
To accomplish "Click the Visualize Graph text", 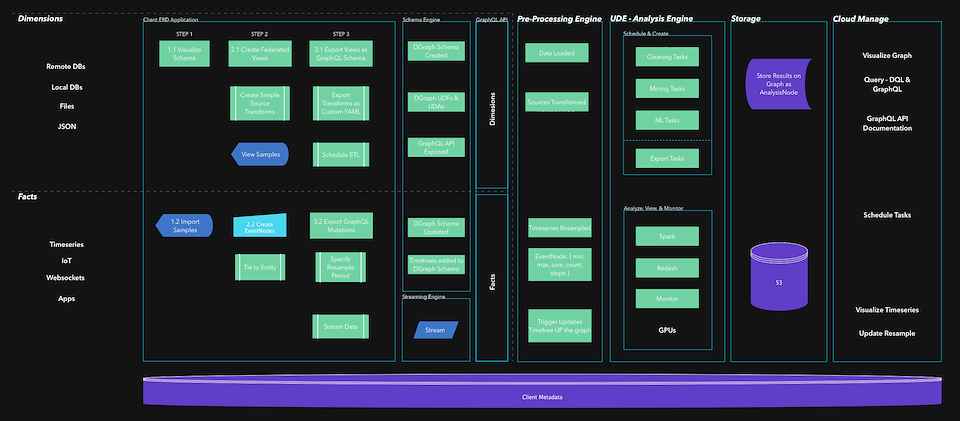I will [887, 55].
